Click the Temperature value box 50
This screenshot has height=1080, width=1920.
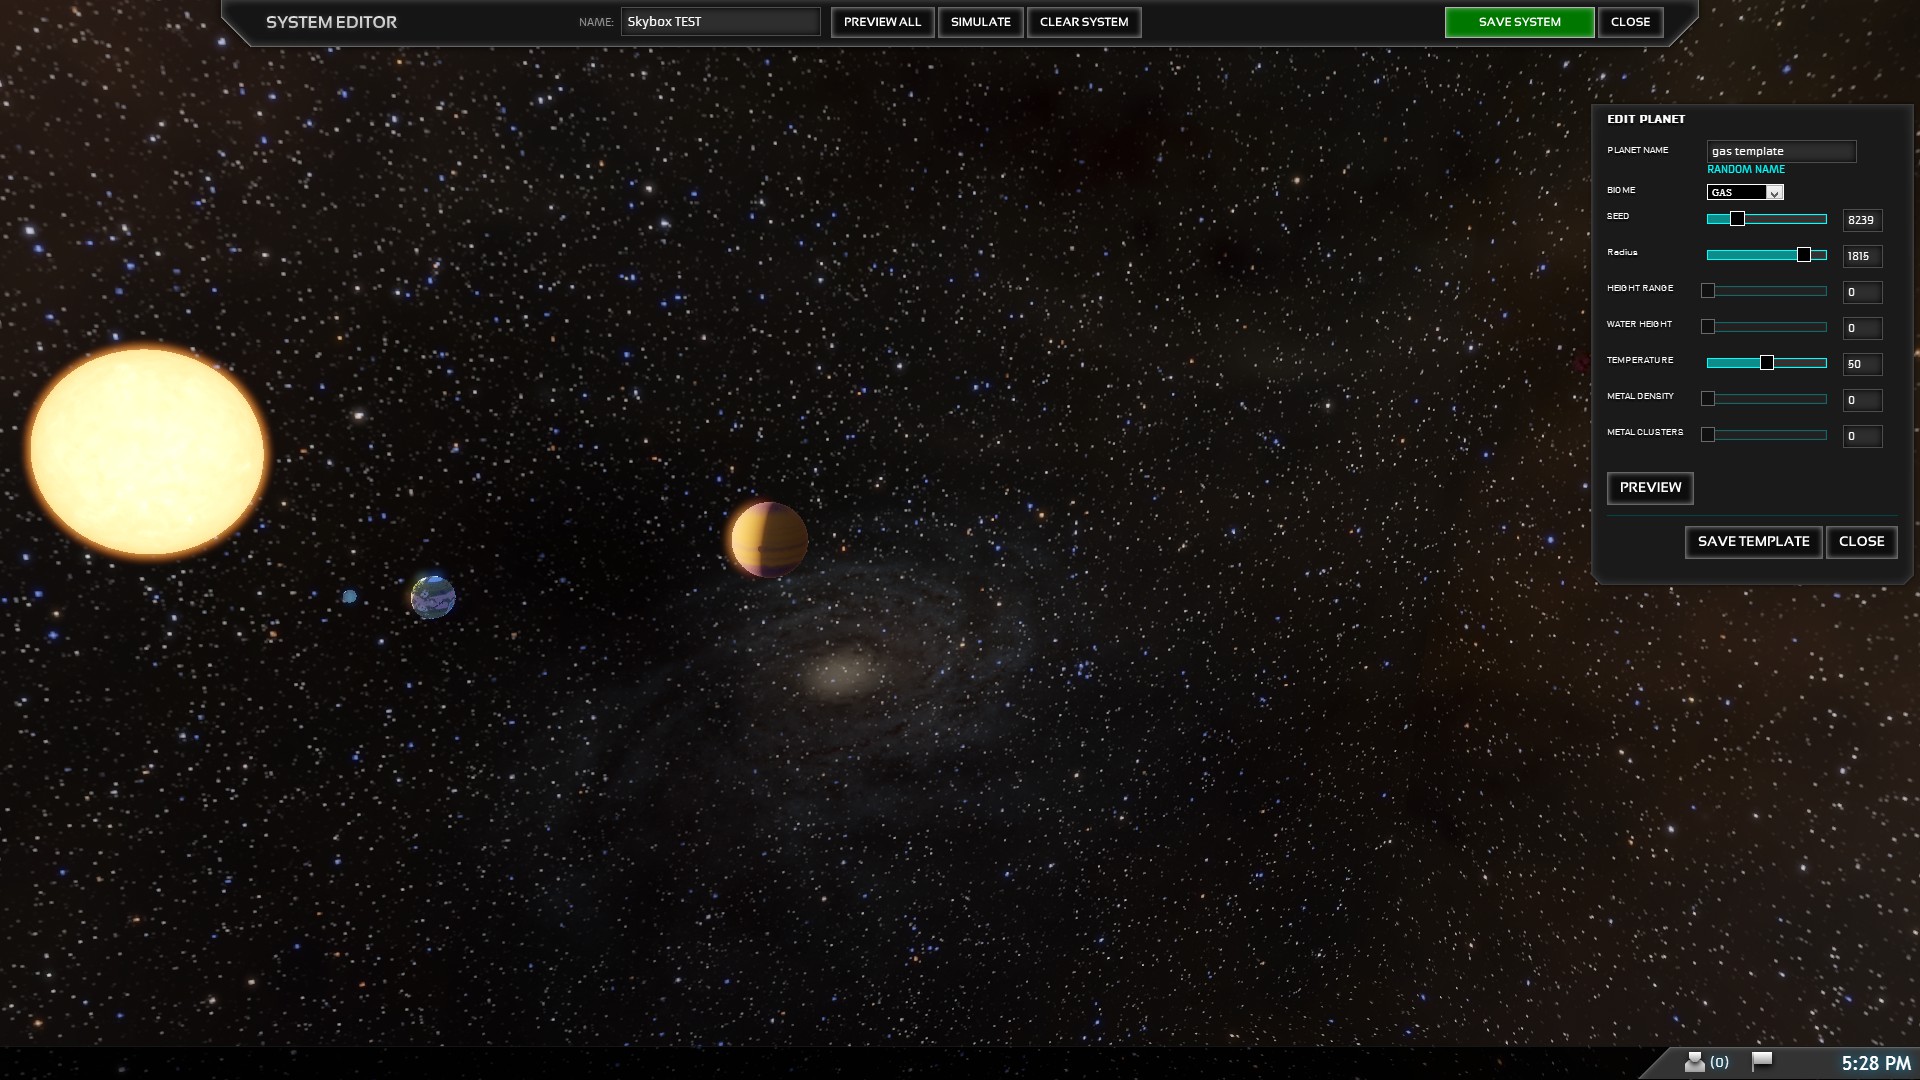pos(1862,364)
